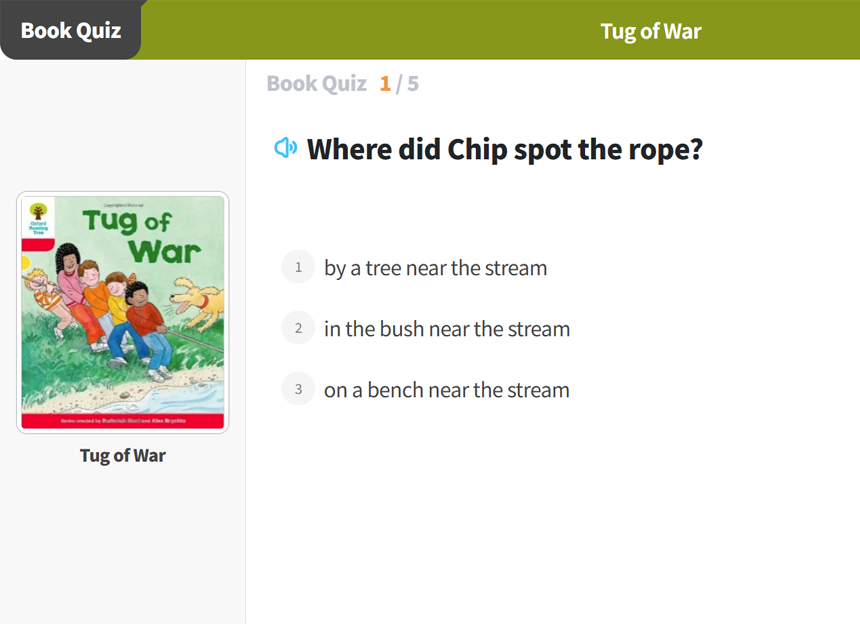Choose "in the bush near the stream"
Viewport: 860px width, 624px height.
(446, 329)
